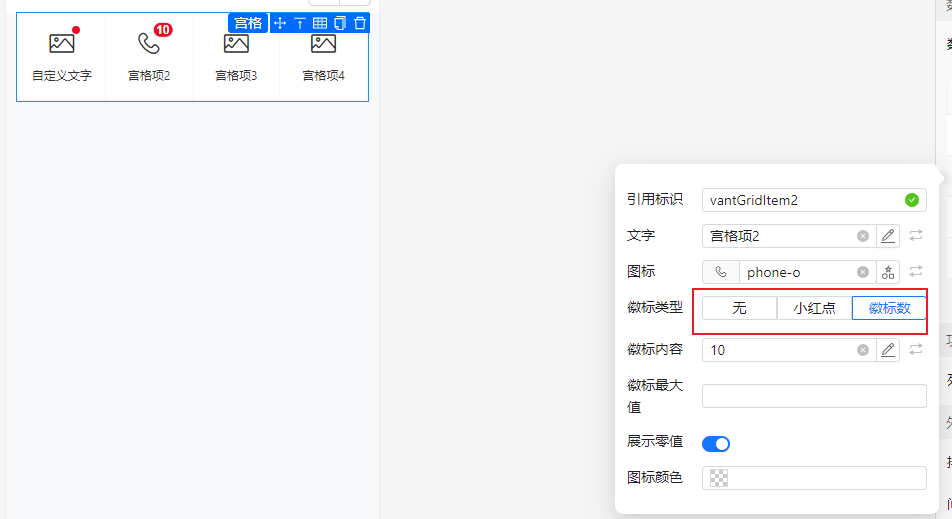The height and width of the screenshot is (519, 952).
Task: Select 徽标数 badge type
Action: point(889,308)
